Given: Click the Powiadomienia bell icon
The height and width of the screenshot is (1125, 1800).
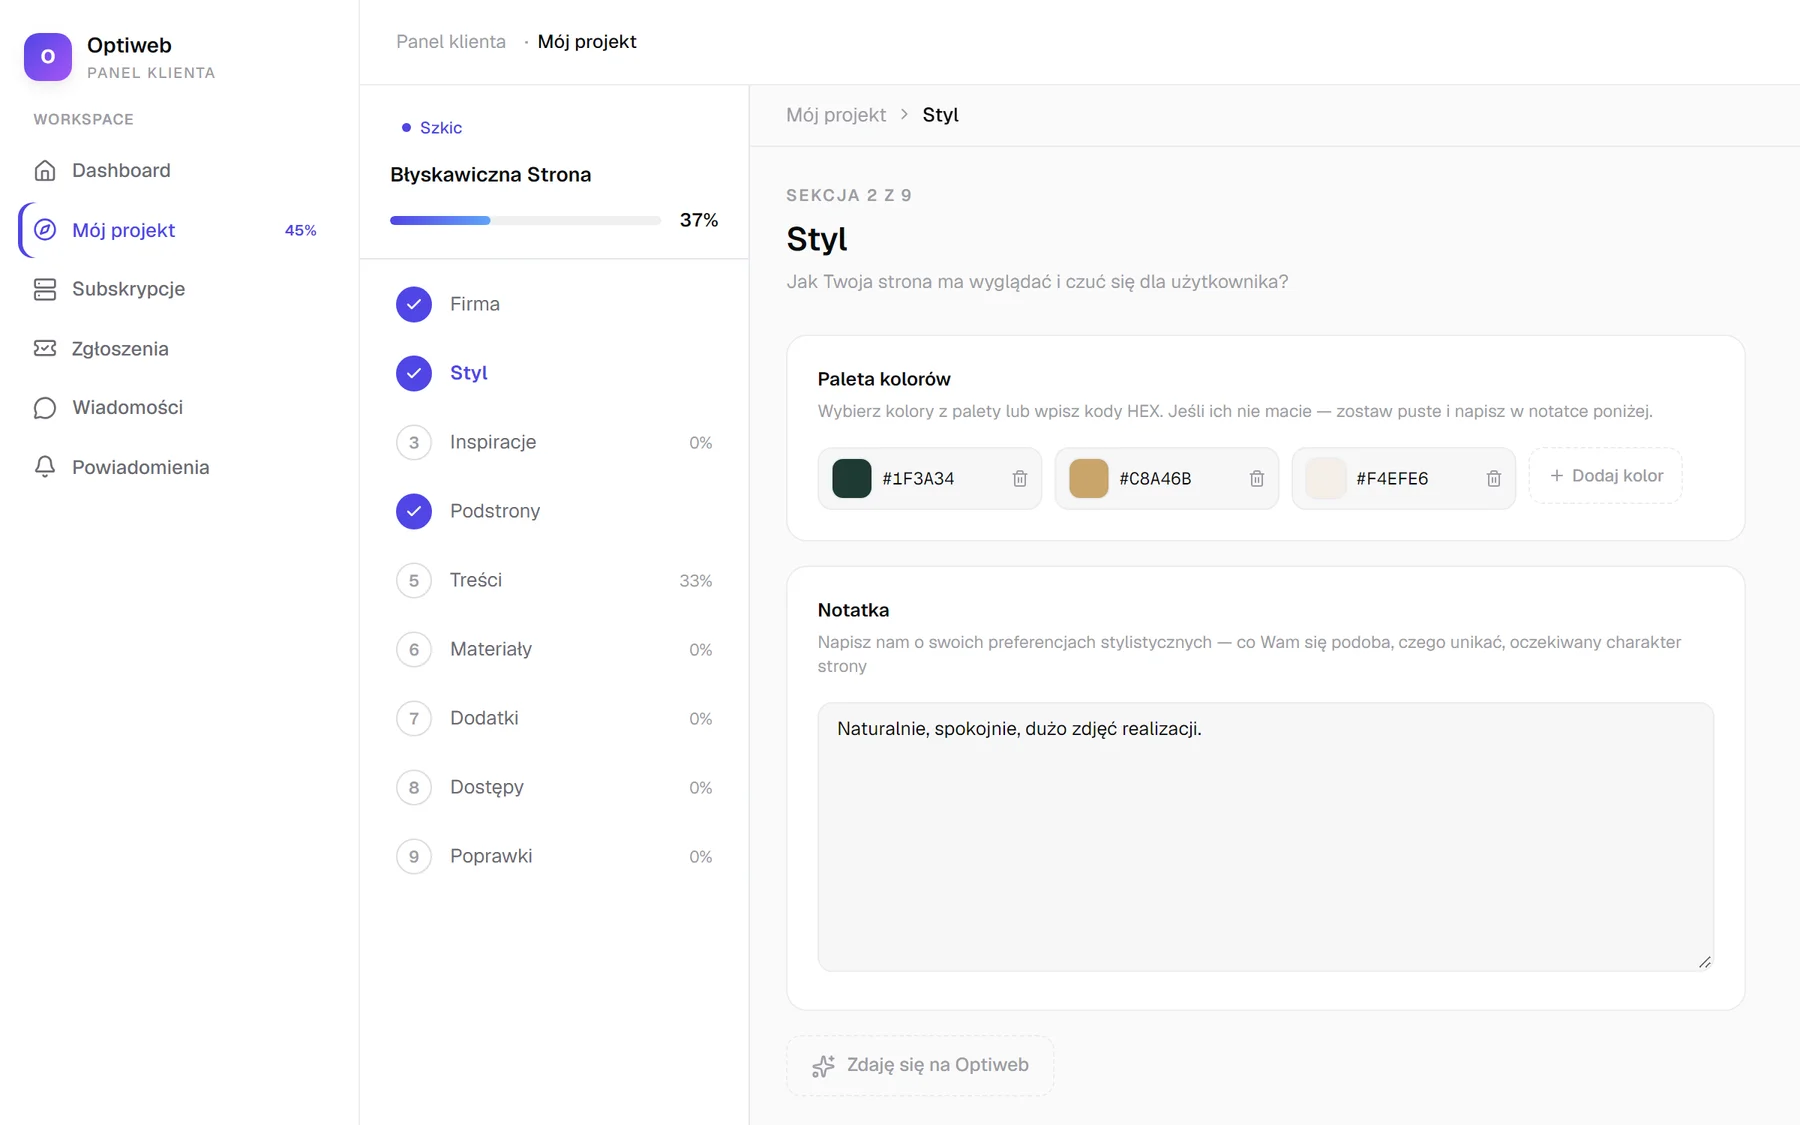Looking at the screenshot, I should 45,467.
